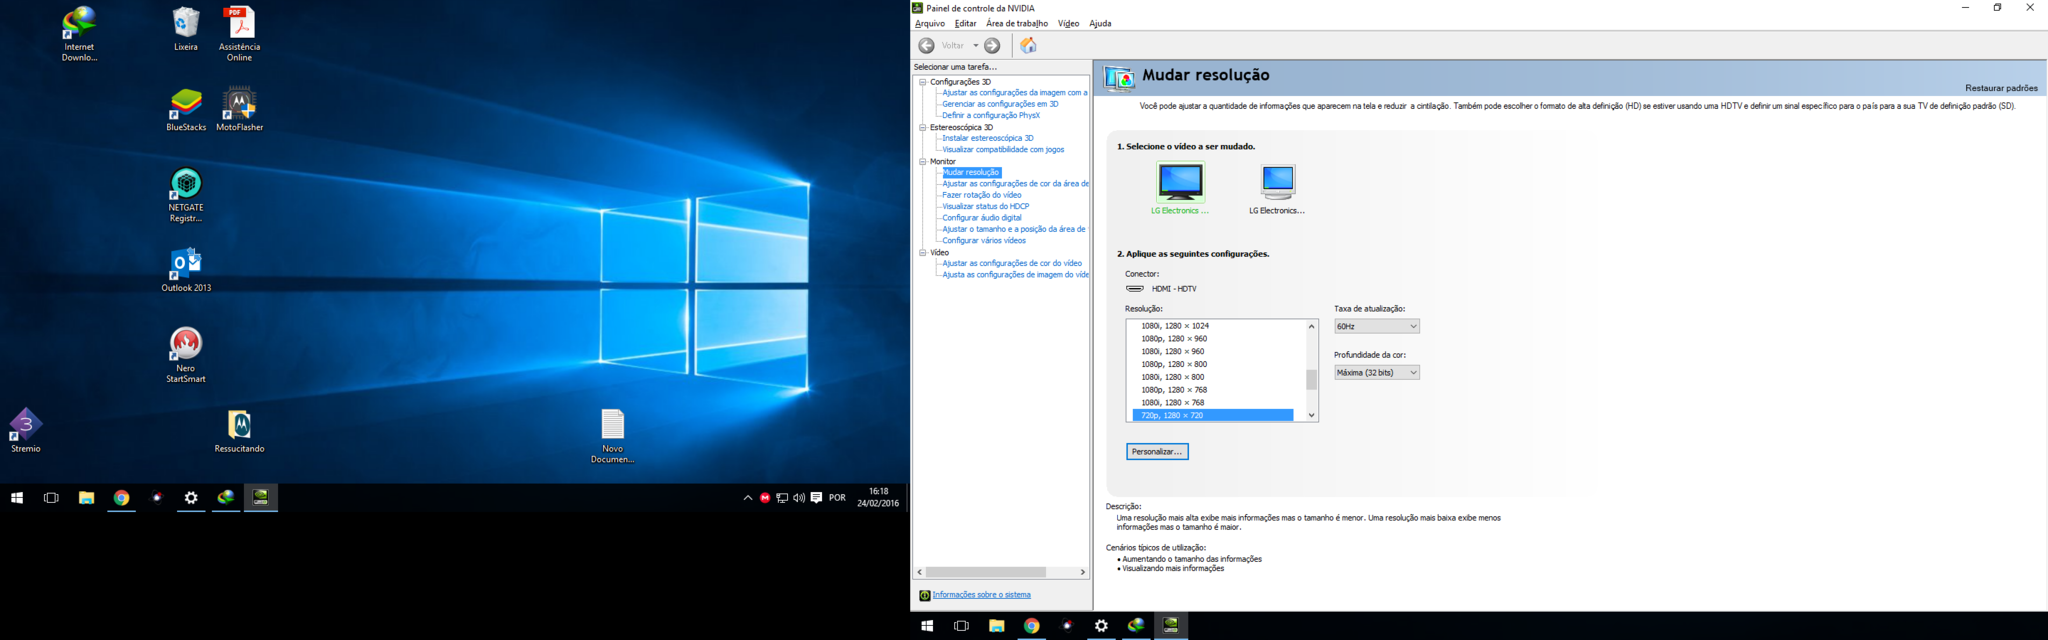The width and height of the screenshot is (2048, 640).
Task: Open Chrome on the clock-side taskbar
Action: click(122, 498)
